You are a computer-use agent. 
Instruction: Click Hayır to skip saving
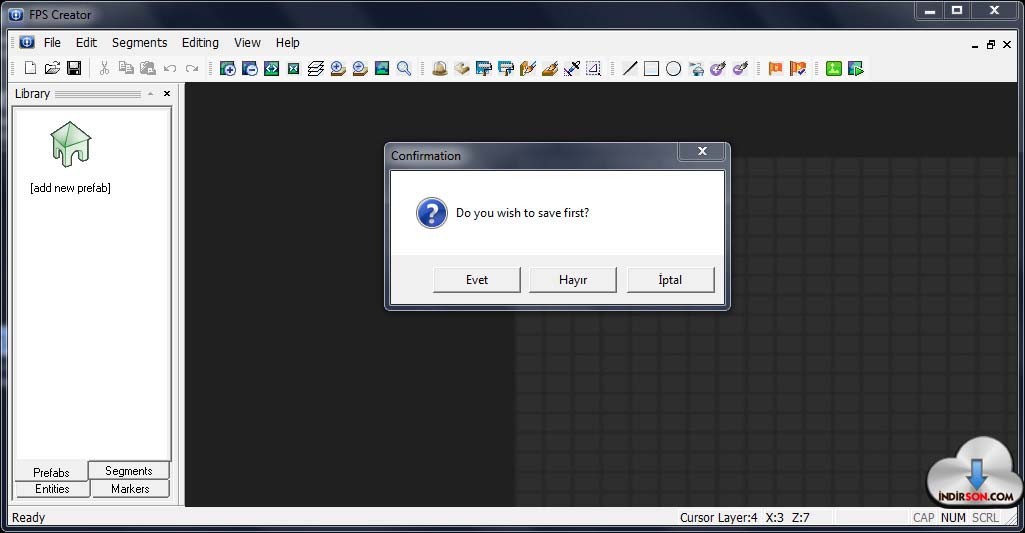click(573, 280)
